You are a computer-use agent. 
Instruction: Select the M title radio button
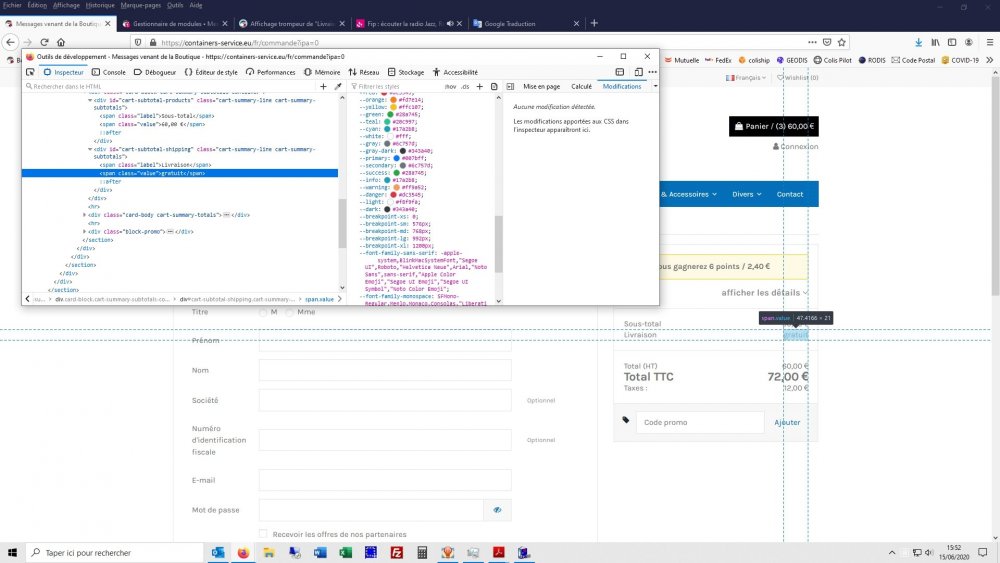click(264, 312)
